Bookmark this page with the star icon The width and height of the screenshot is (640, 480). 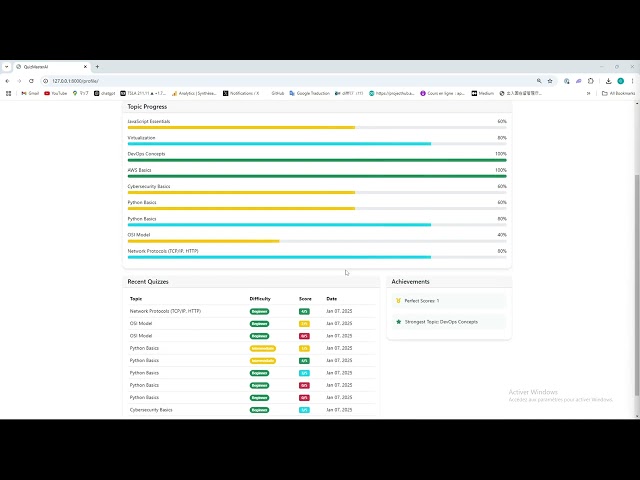[x=550, y=81]
